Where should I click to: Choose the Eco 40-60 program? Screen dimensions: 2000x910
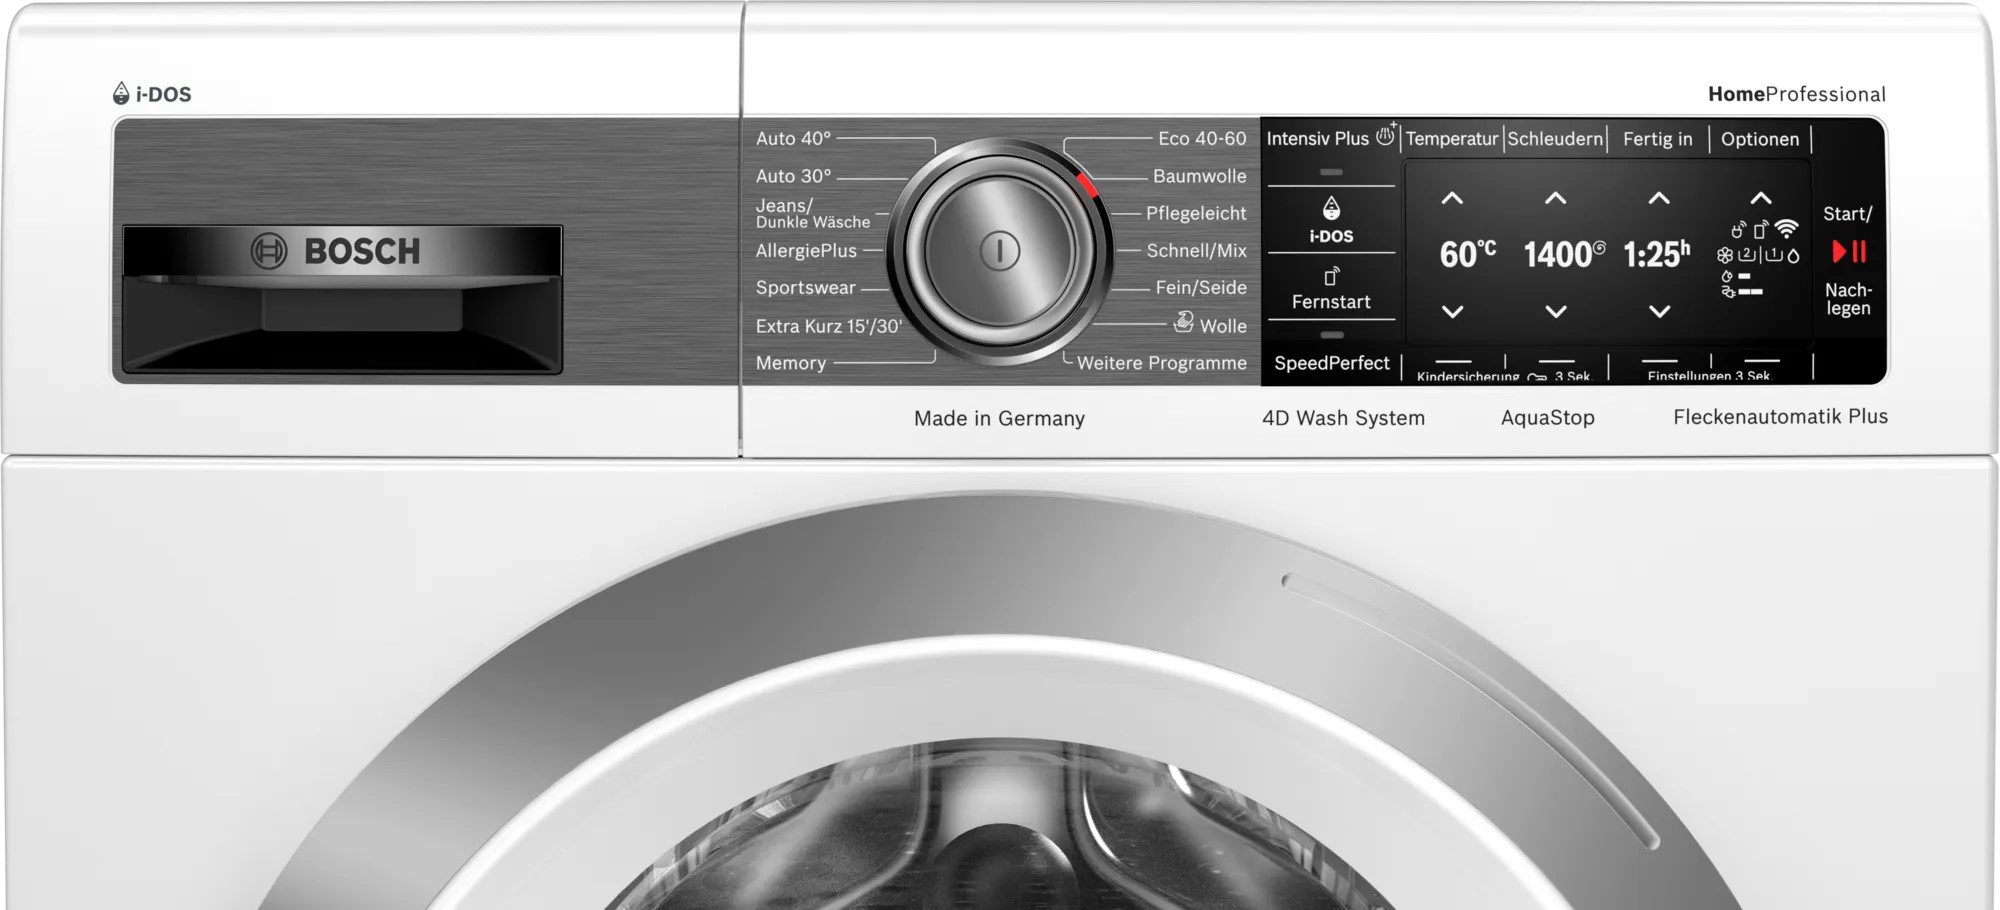pyautogui.click(x=1202, y=138)
